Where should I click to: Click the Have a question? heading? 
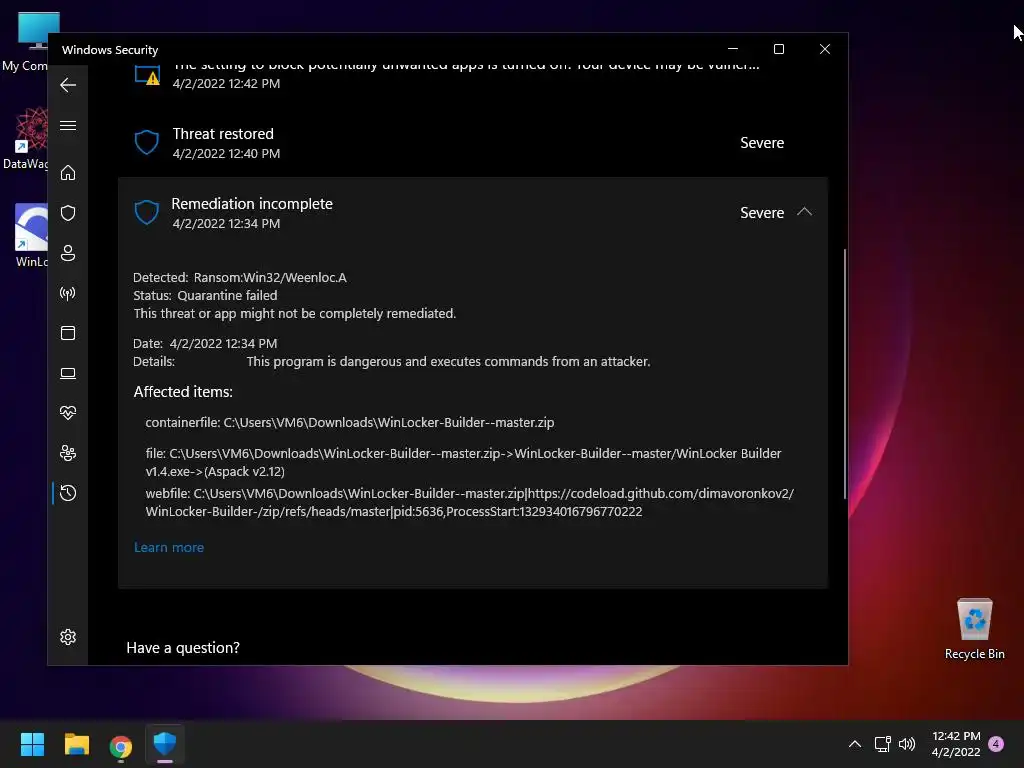pos(183,648)
